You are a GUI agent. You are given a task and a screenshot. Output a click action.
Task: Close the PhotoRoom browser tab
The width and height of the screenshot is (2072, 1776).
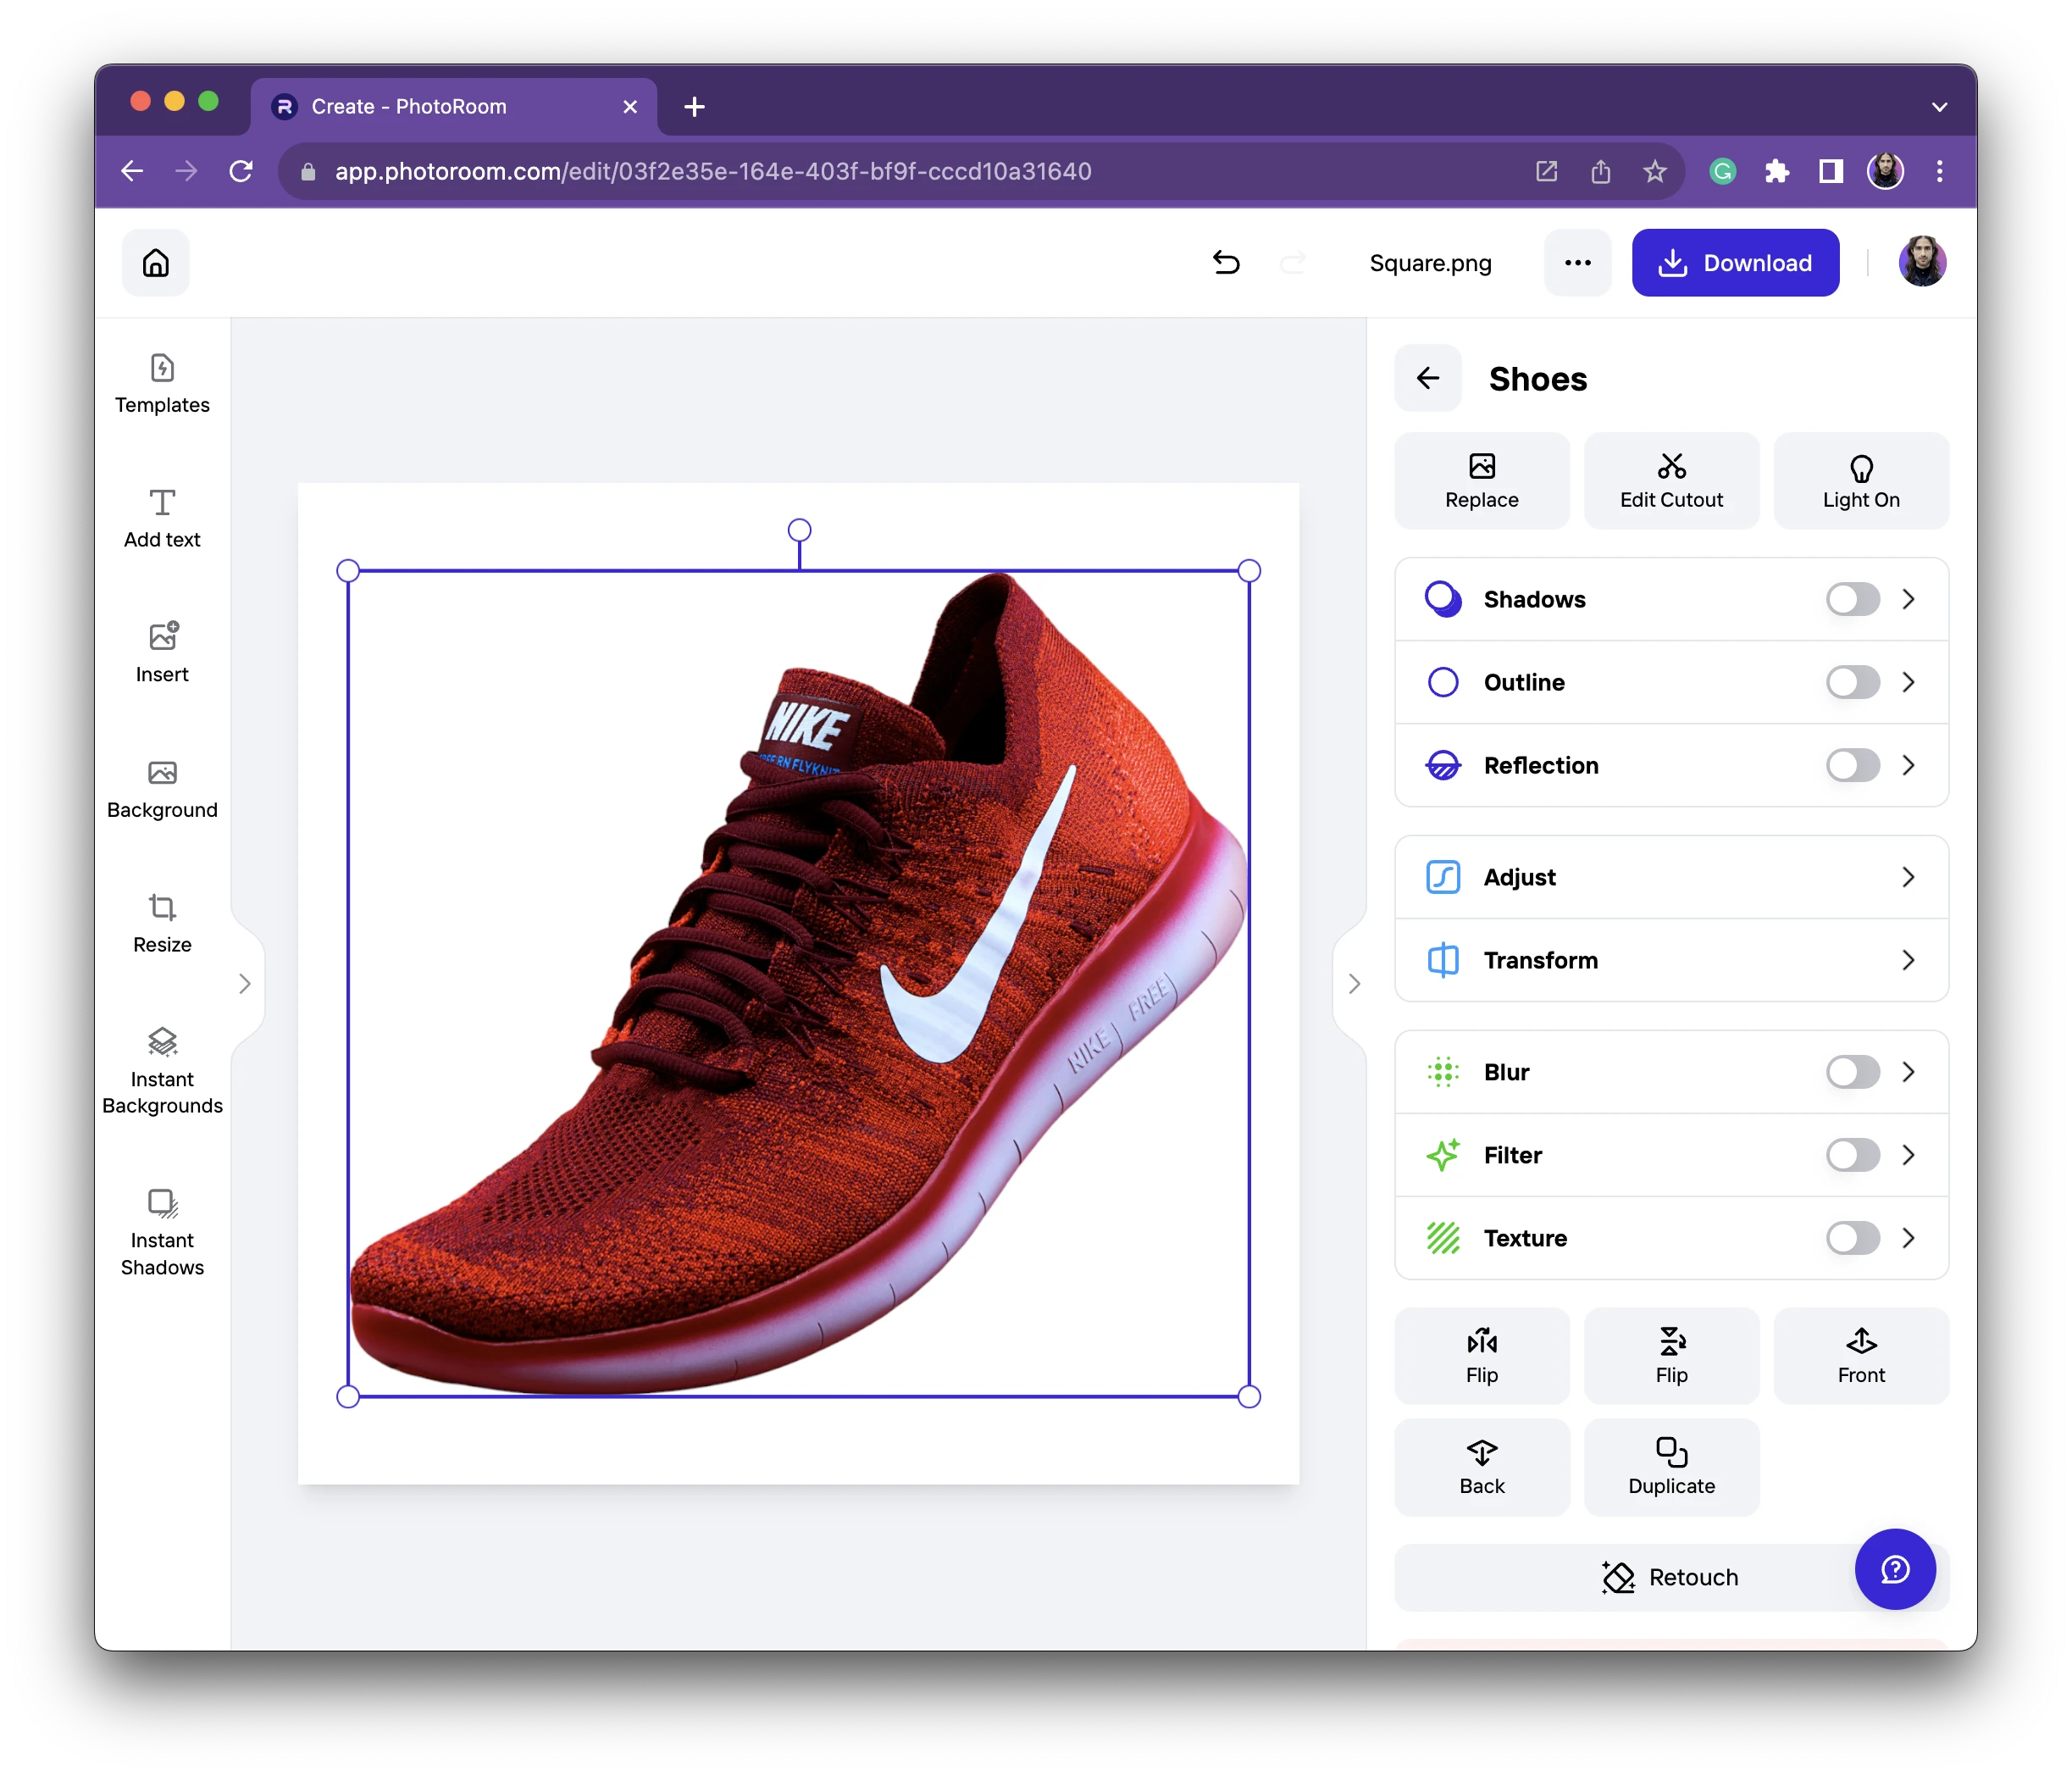630,107
